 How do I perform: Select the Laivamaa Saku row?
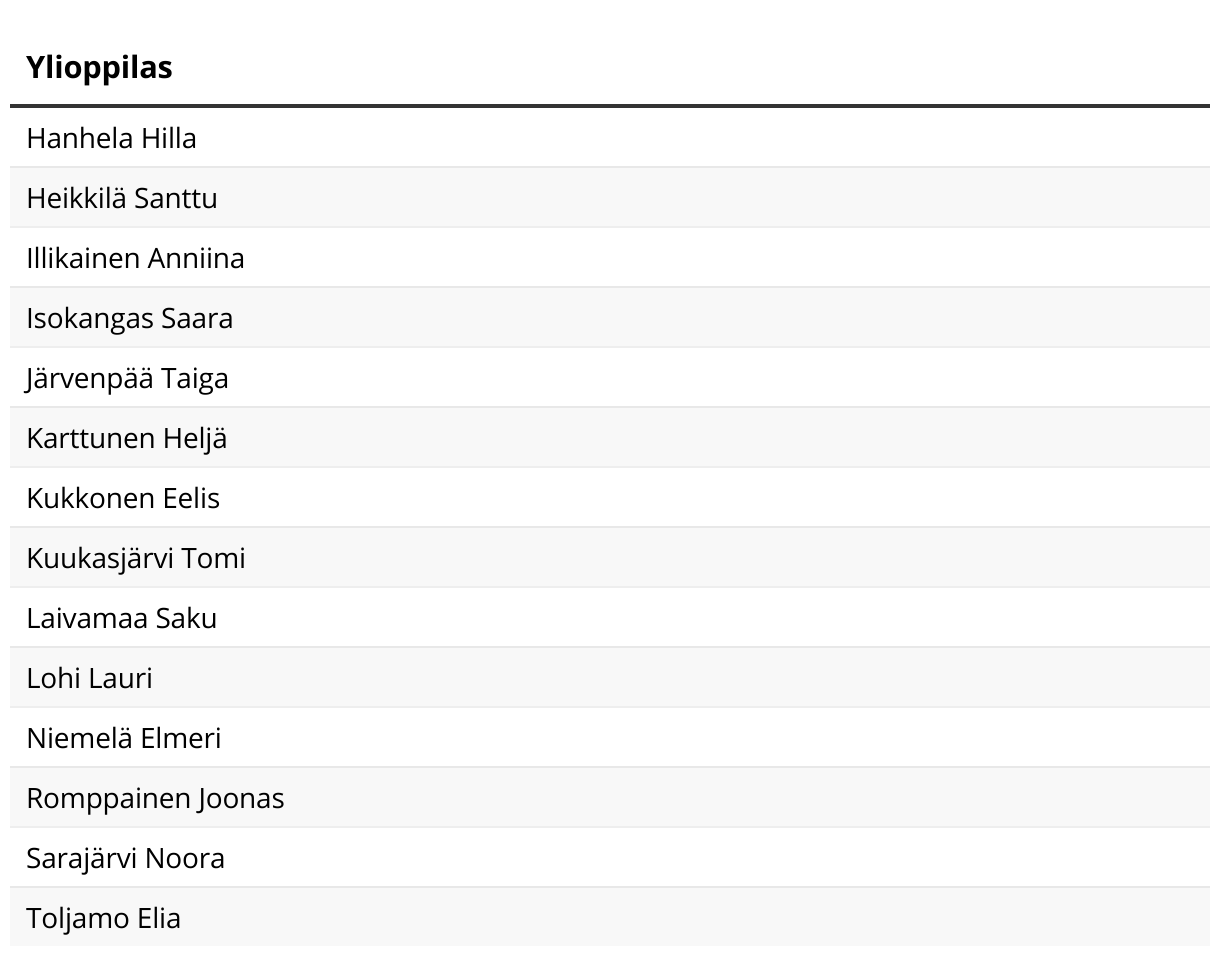click(x=121, y=618)
